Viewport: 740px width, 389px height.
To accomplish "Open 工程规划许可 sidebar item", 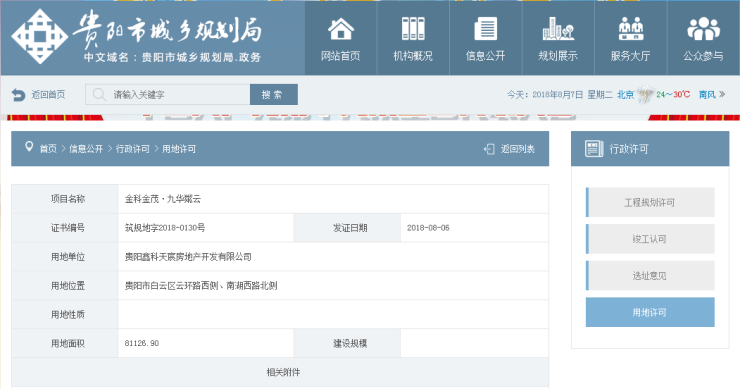I will [650, 203].
